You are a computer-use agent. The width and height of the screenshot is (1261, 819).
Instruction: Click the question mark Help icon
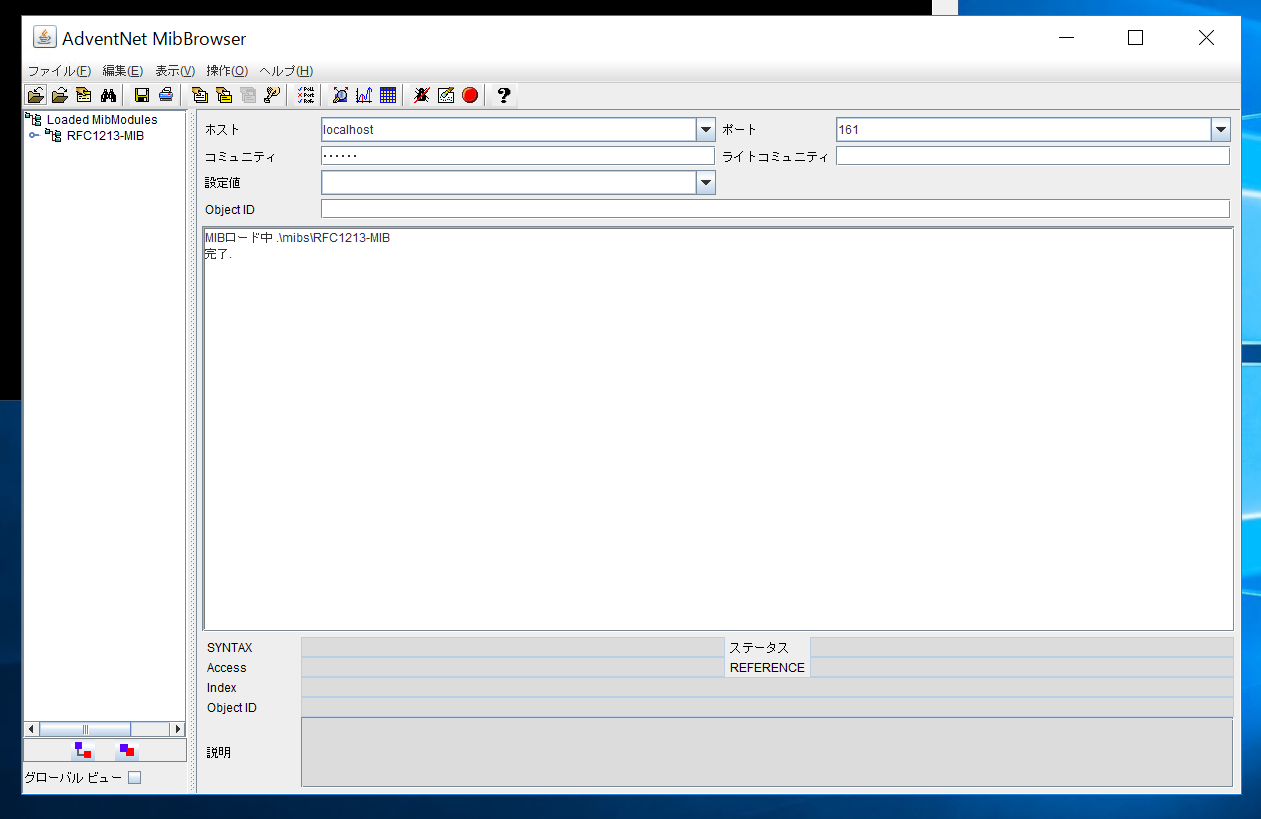[x=504, y=95]
